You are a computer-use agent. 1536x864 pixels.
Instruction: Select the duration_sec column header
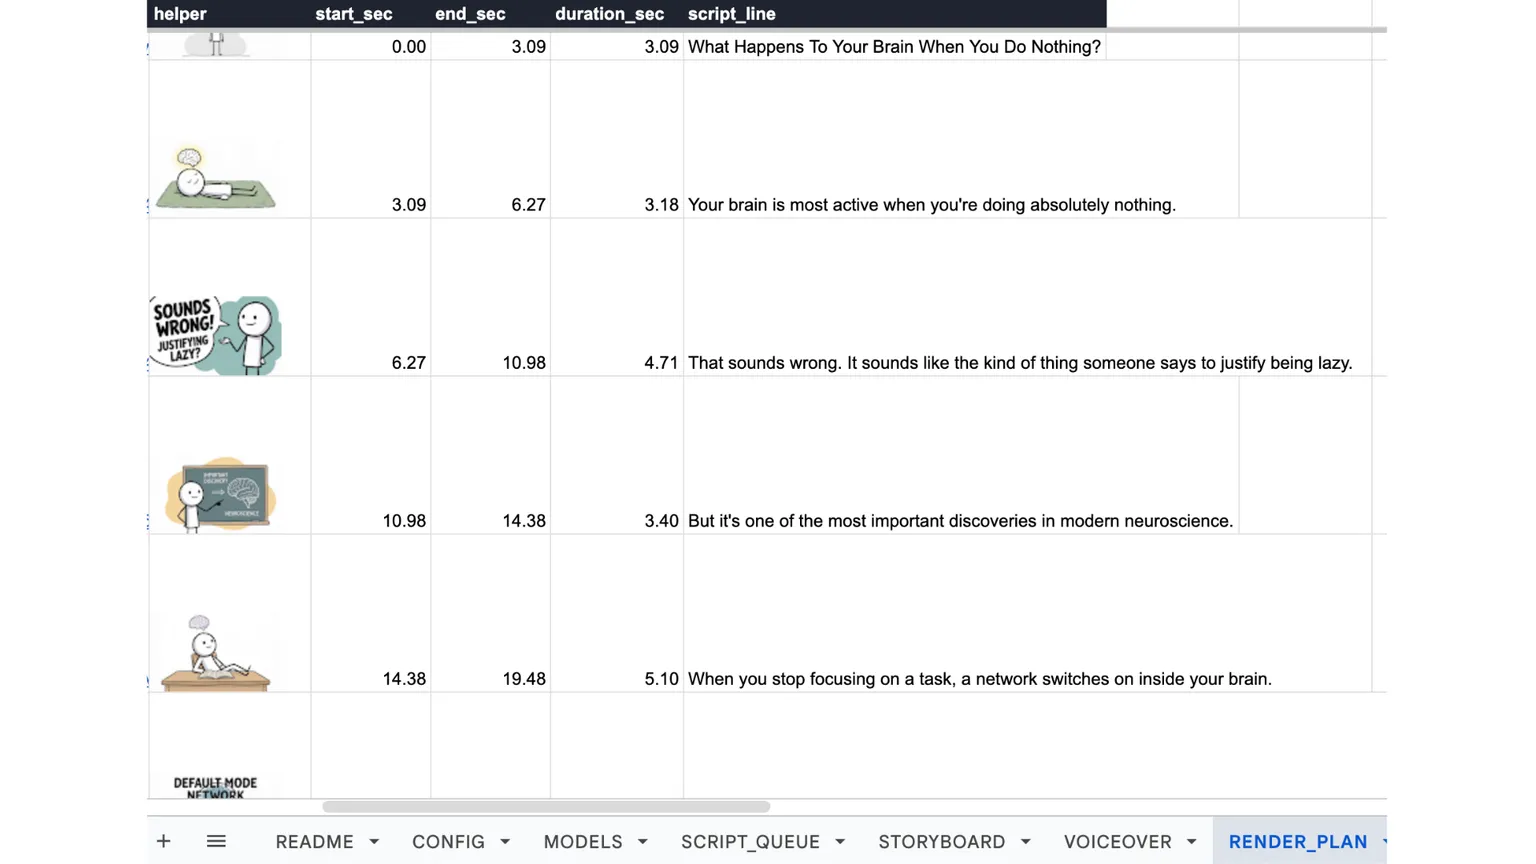pos(617,14)
